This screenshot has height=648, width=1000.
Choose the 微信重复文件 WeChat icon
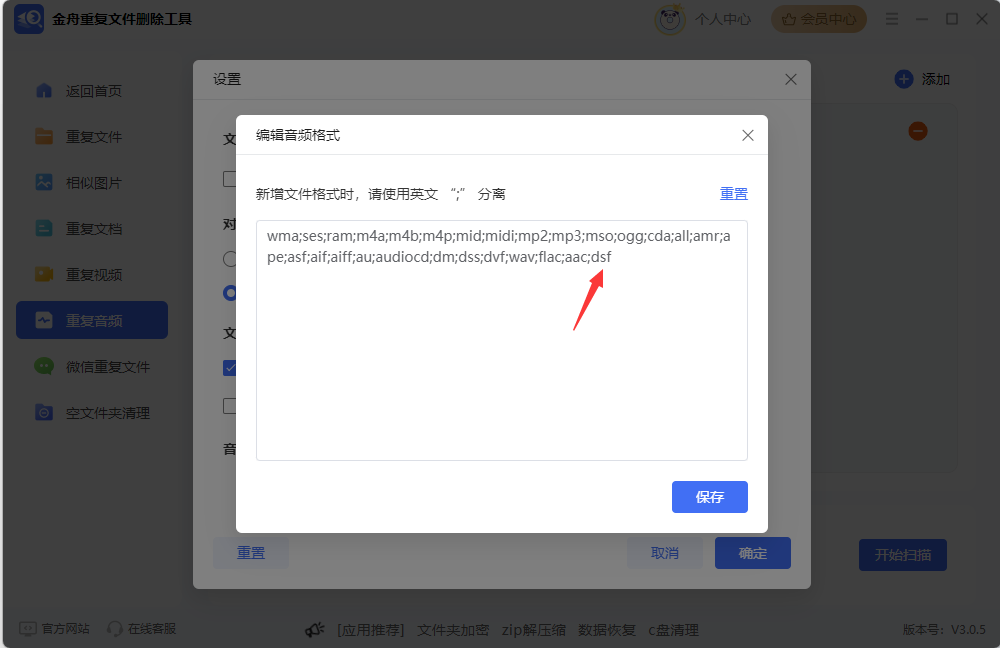44,366
